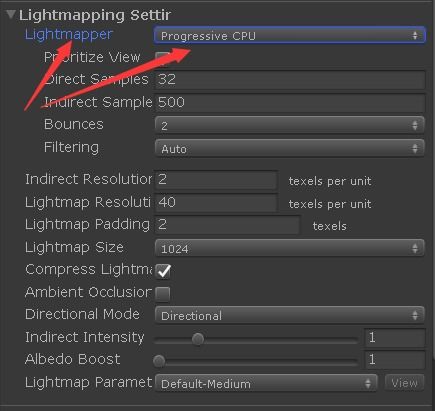Screen dimensions: 435x411
Task: Open the Lightmap Parameters Default-Medium dropdown
Action: (266, 383)
